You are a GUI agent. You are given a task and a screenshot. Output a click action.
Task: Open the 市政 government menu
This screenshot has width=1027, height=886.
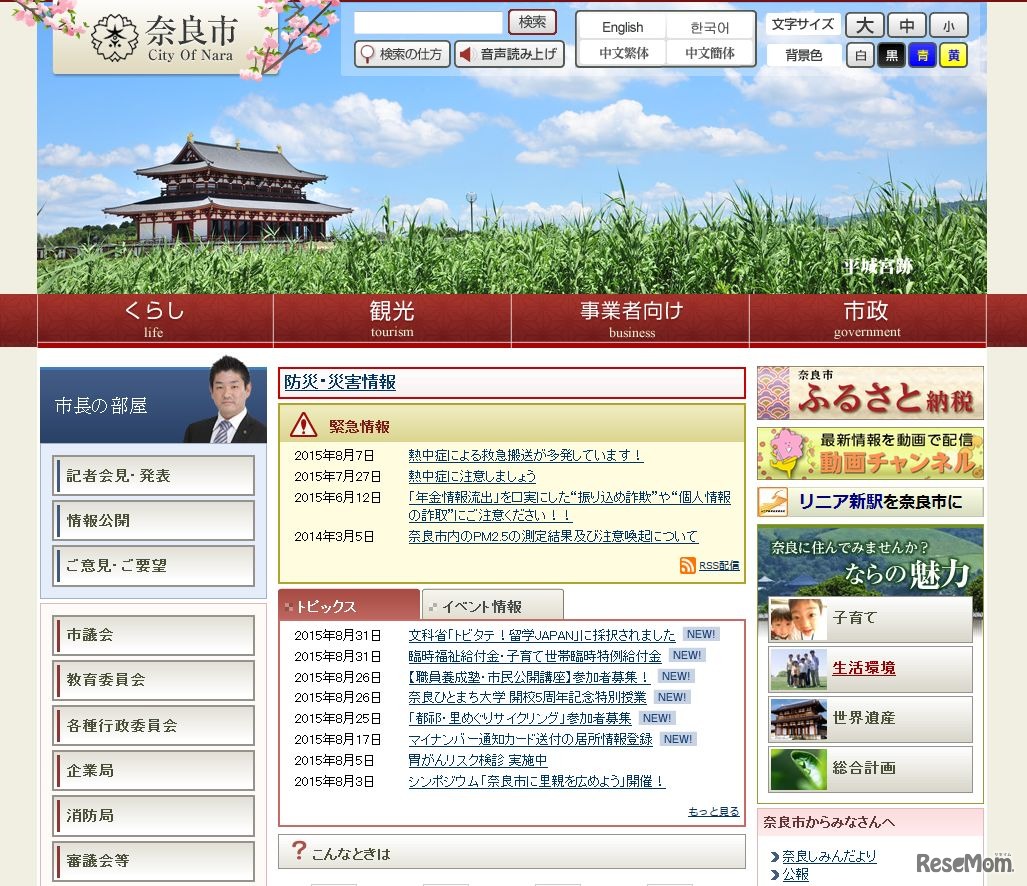[x=867, y=320]
